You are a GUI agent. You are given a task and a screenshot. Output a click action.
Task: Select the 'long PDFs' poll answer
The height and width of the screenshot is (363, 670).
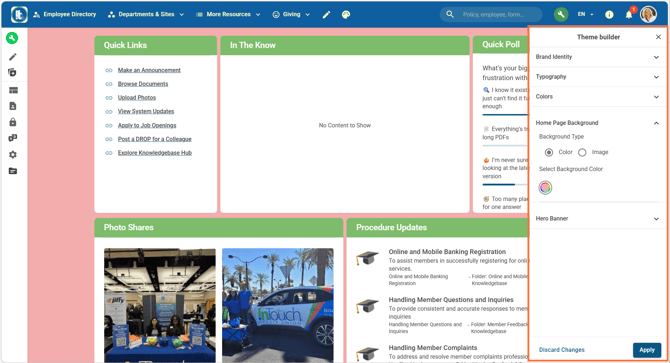505,133
